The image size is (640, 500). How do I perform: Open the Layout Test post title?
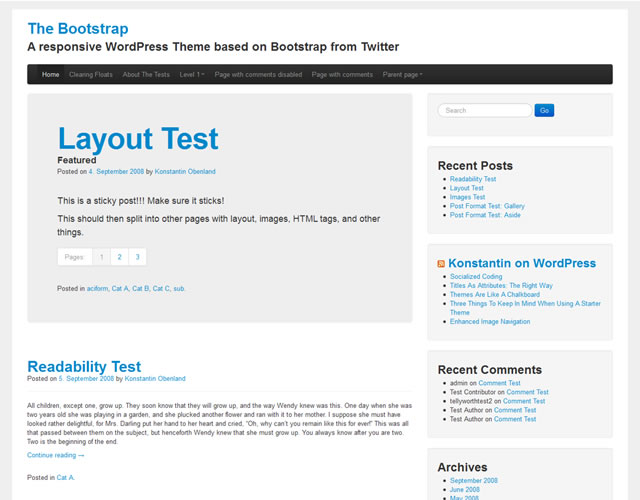point(138,138)
